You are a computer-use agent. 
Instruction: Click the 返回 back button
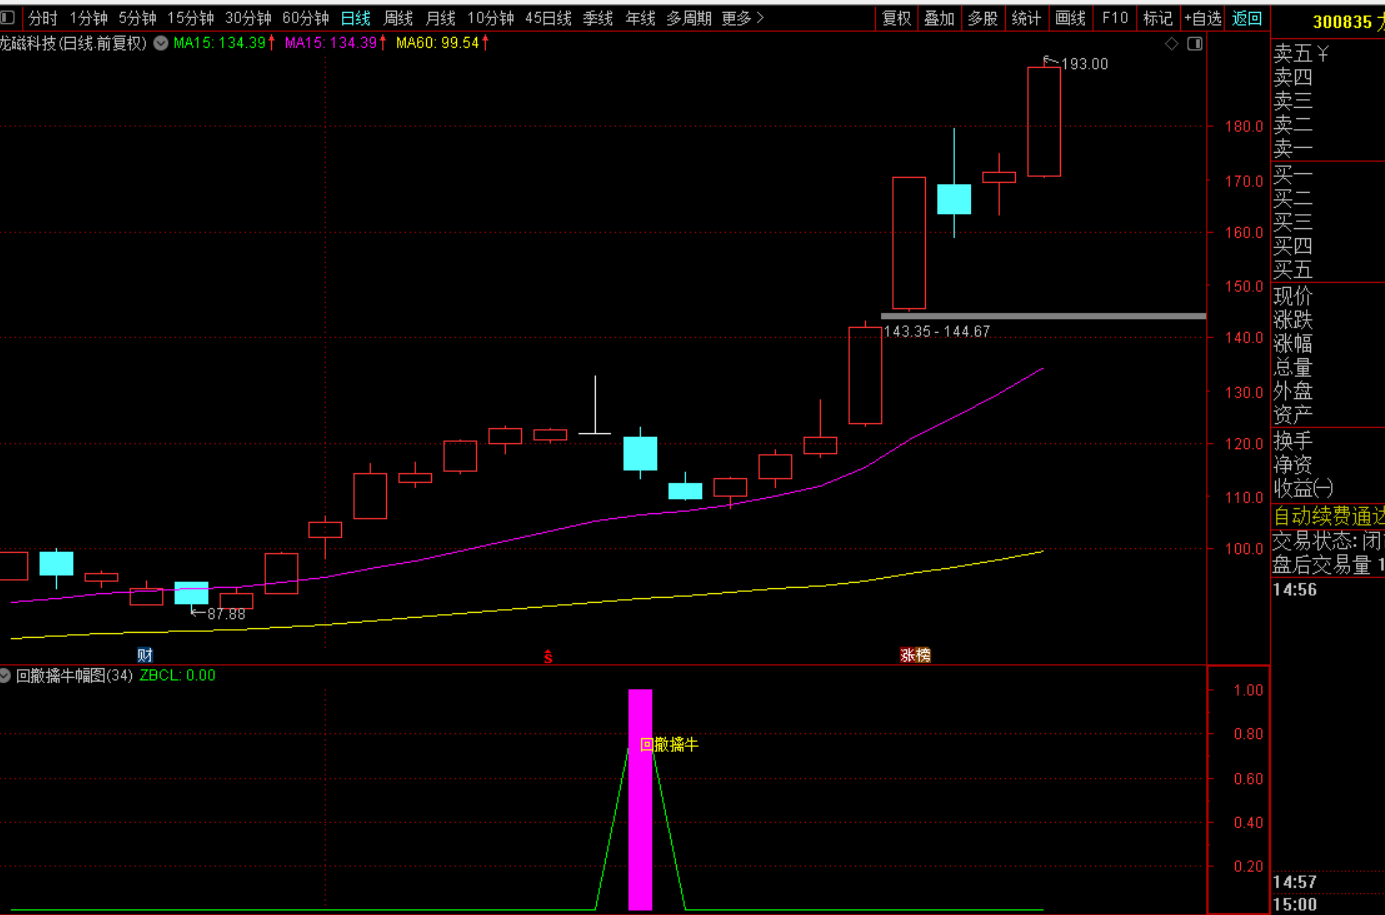click(1247, 18)
